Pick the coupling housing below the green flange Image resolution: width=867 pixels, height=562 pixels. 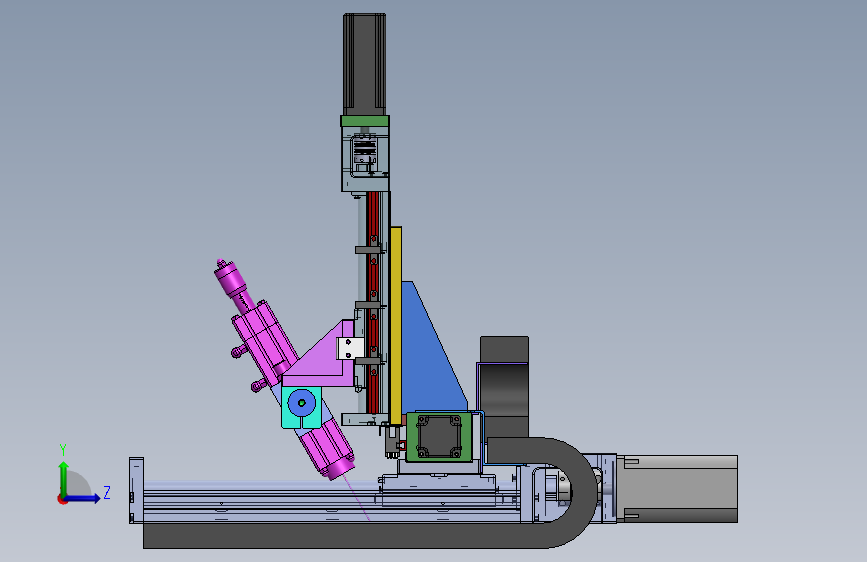tap(365, 159)
